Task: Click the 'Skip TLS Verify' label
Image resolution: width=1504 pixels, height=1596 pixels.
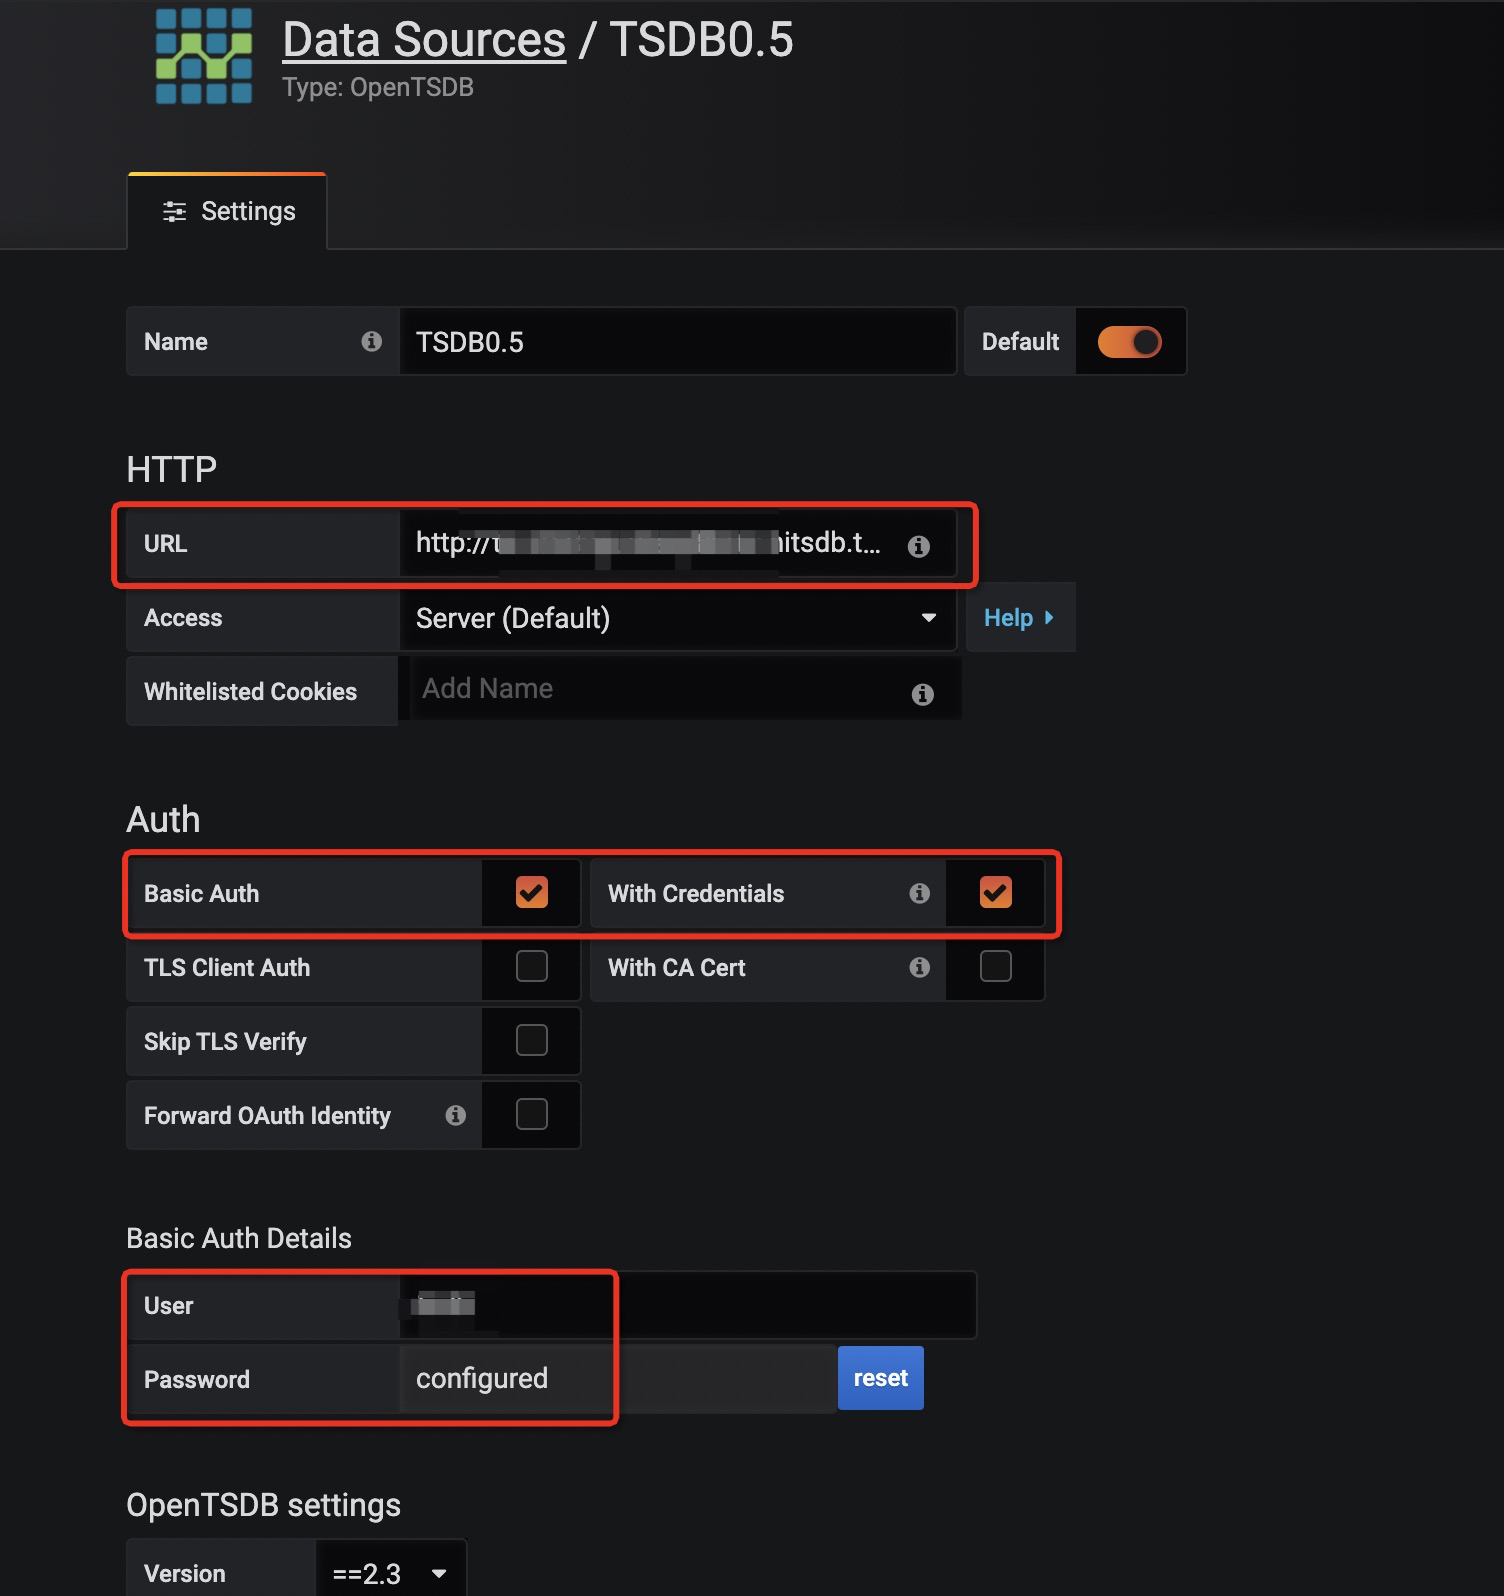Action: coord(225,1042)
